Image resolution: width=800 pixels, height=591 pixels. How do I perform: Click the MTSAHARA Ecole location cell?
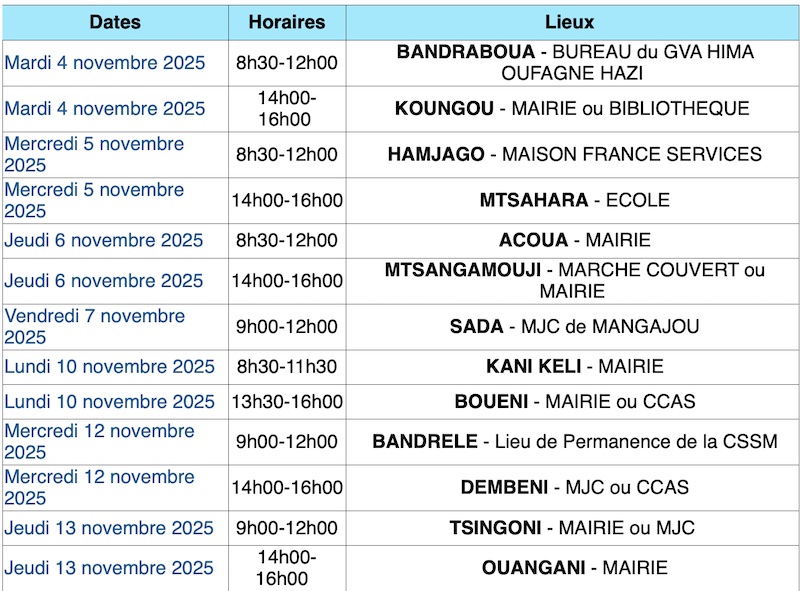click(x=574, y=200)
